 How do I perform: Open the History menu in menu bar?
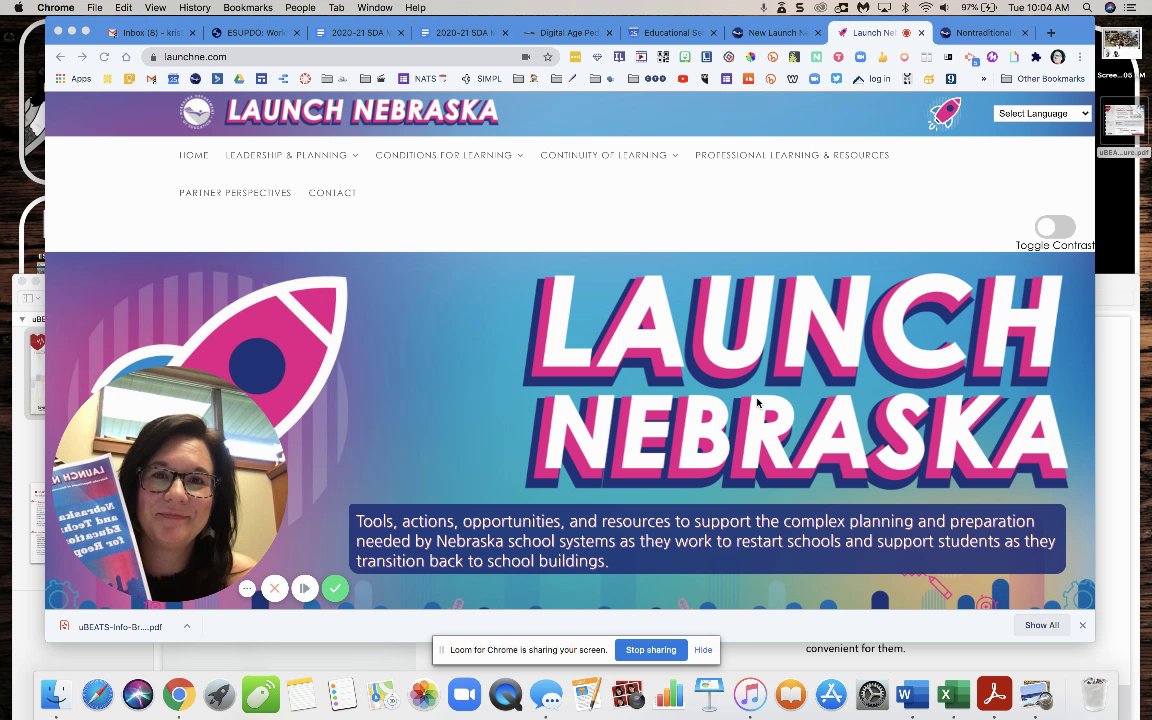(x=195, y=7)
